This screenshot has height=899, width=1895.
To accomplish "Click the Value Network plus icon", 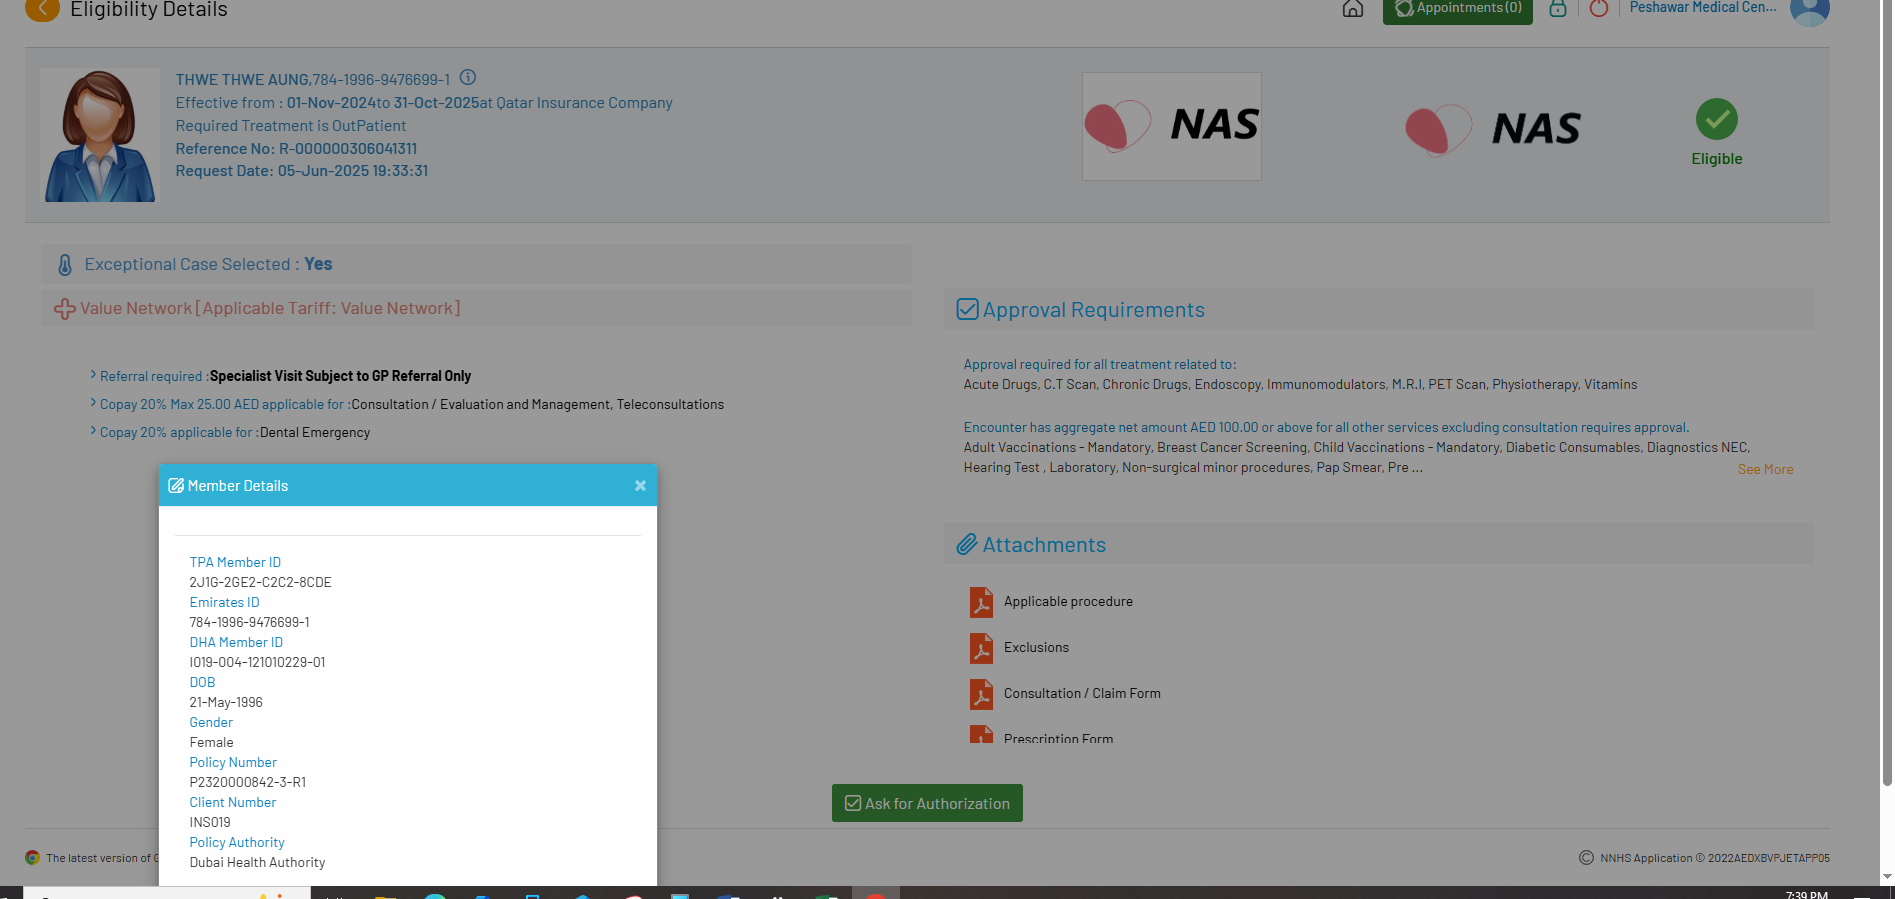I will click(x=65, y=309).
